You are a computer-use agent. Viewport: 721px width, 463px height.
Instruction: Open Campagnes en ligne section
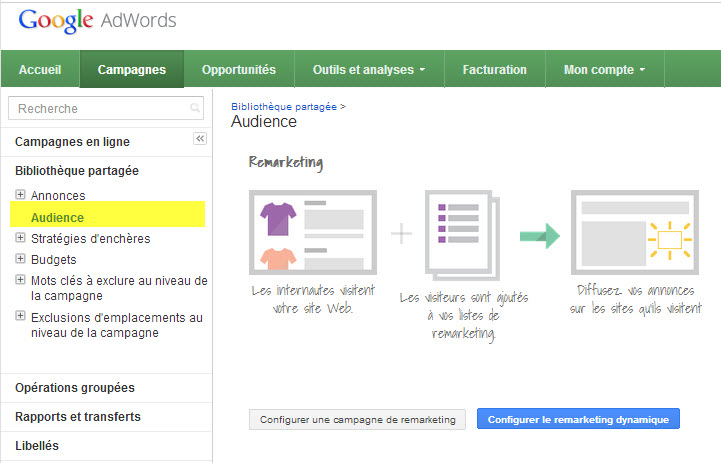pos(72,142)
